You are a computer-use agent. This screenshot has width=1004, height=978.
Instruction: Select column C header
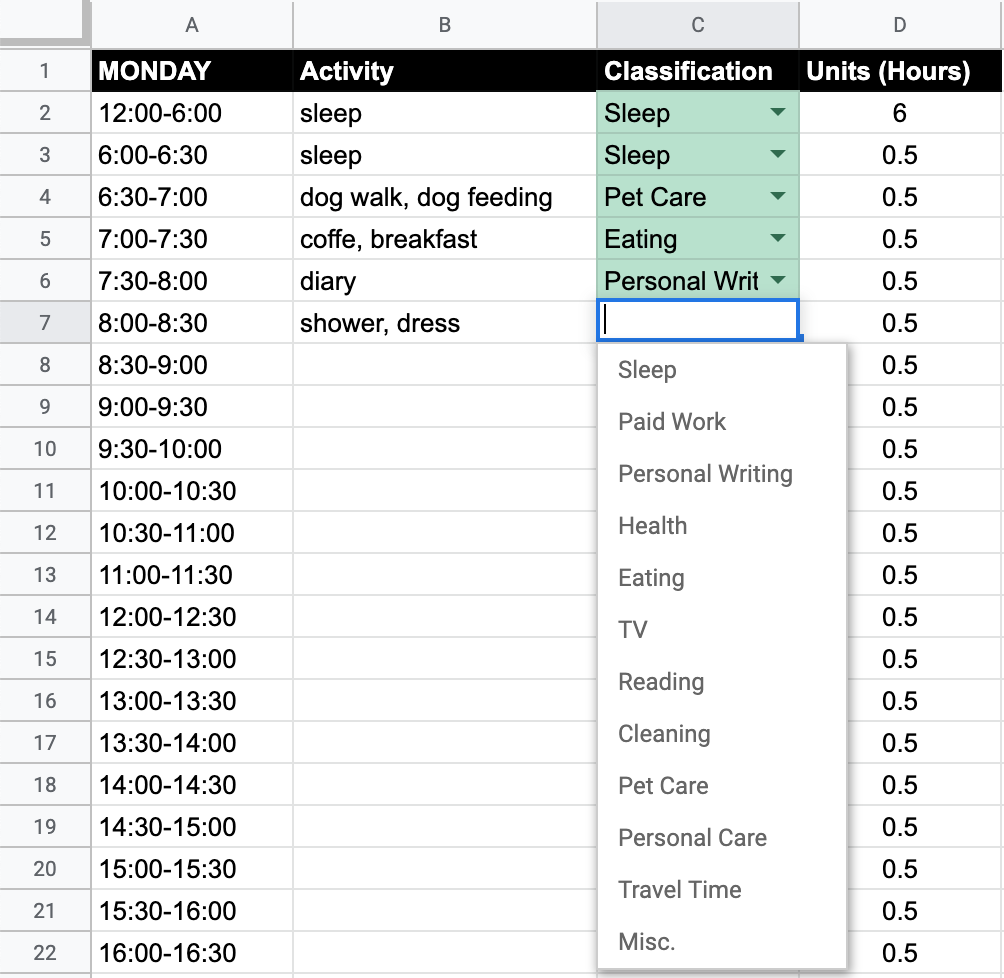(x=698, y=24)
